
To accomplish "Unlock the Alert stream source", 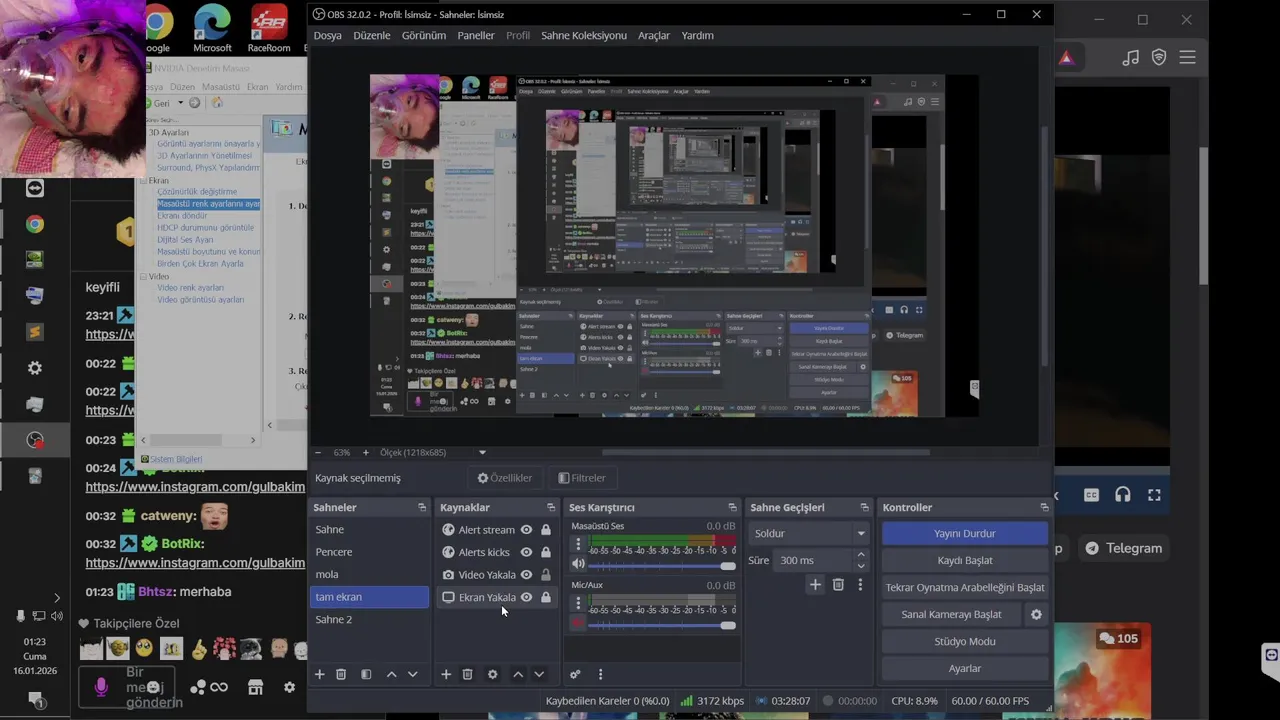I will (546, 530).
